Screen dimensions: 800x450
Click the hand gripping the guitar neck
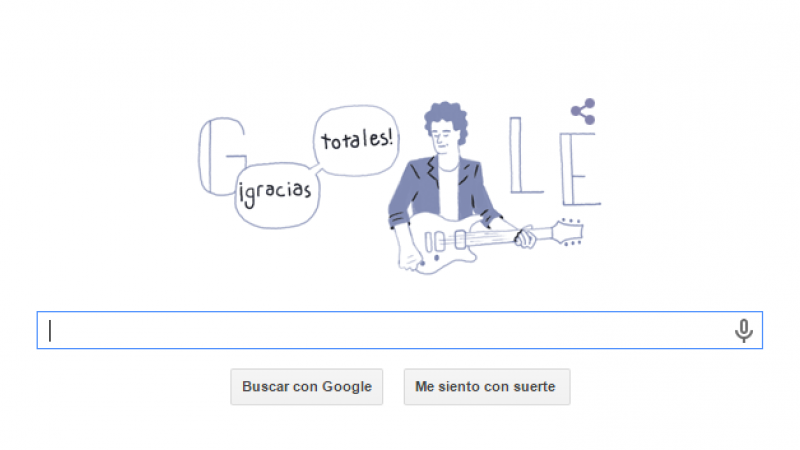click(x=524, y=237)
